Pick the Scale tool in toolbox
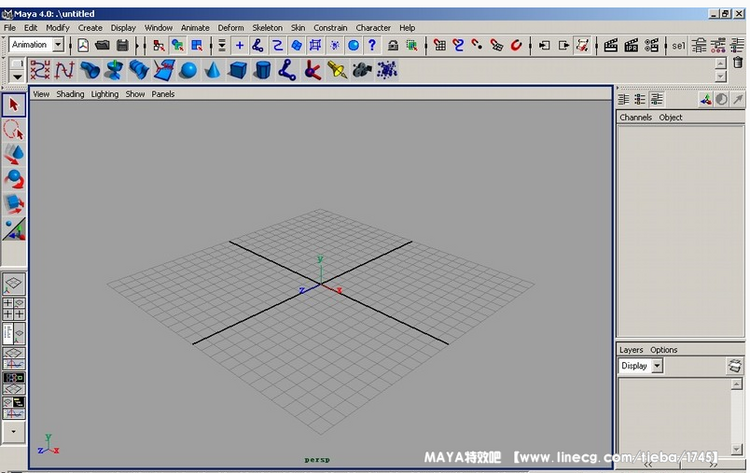 14,204
